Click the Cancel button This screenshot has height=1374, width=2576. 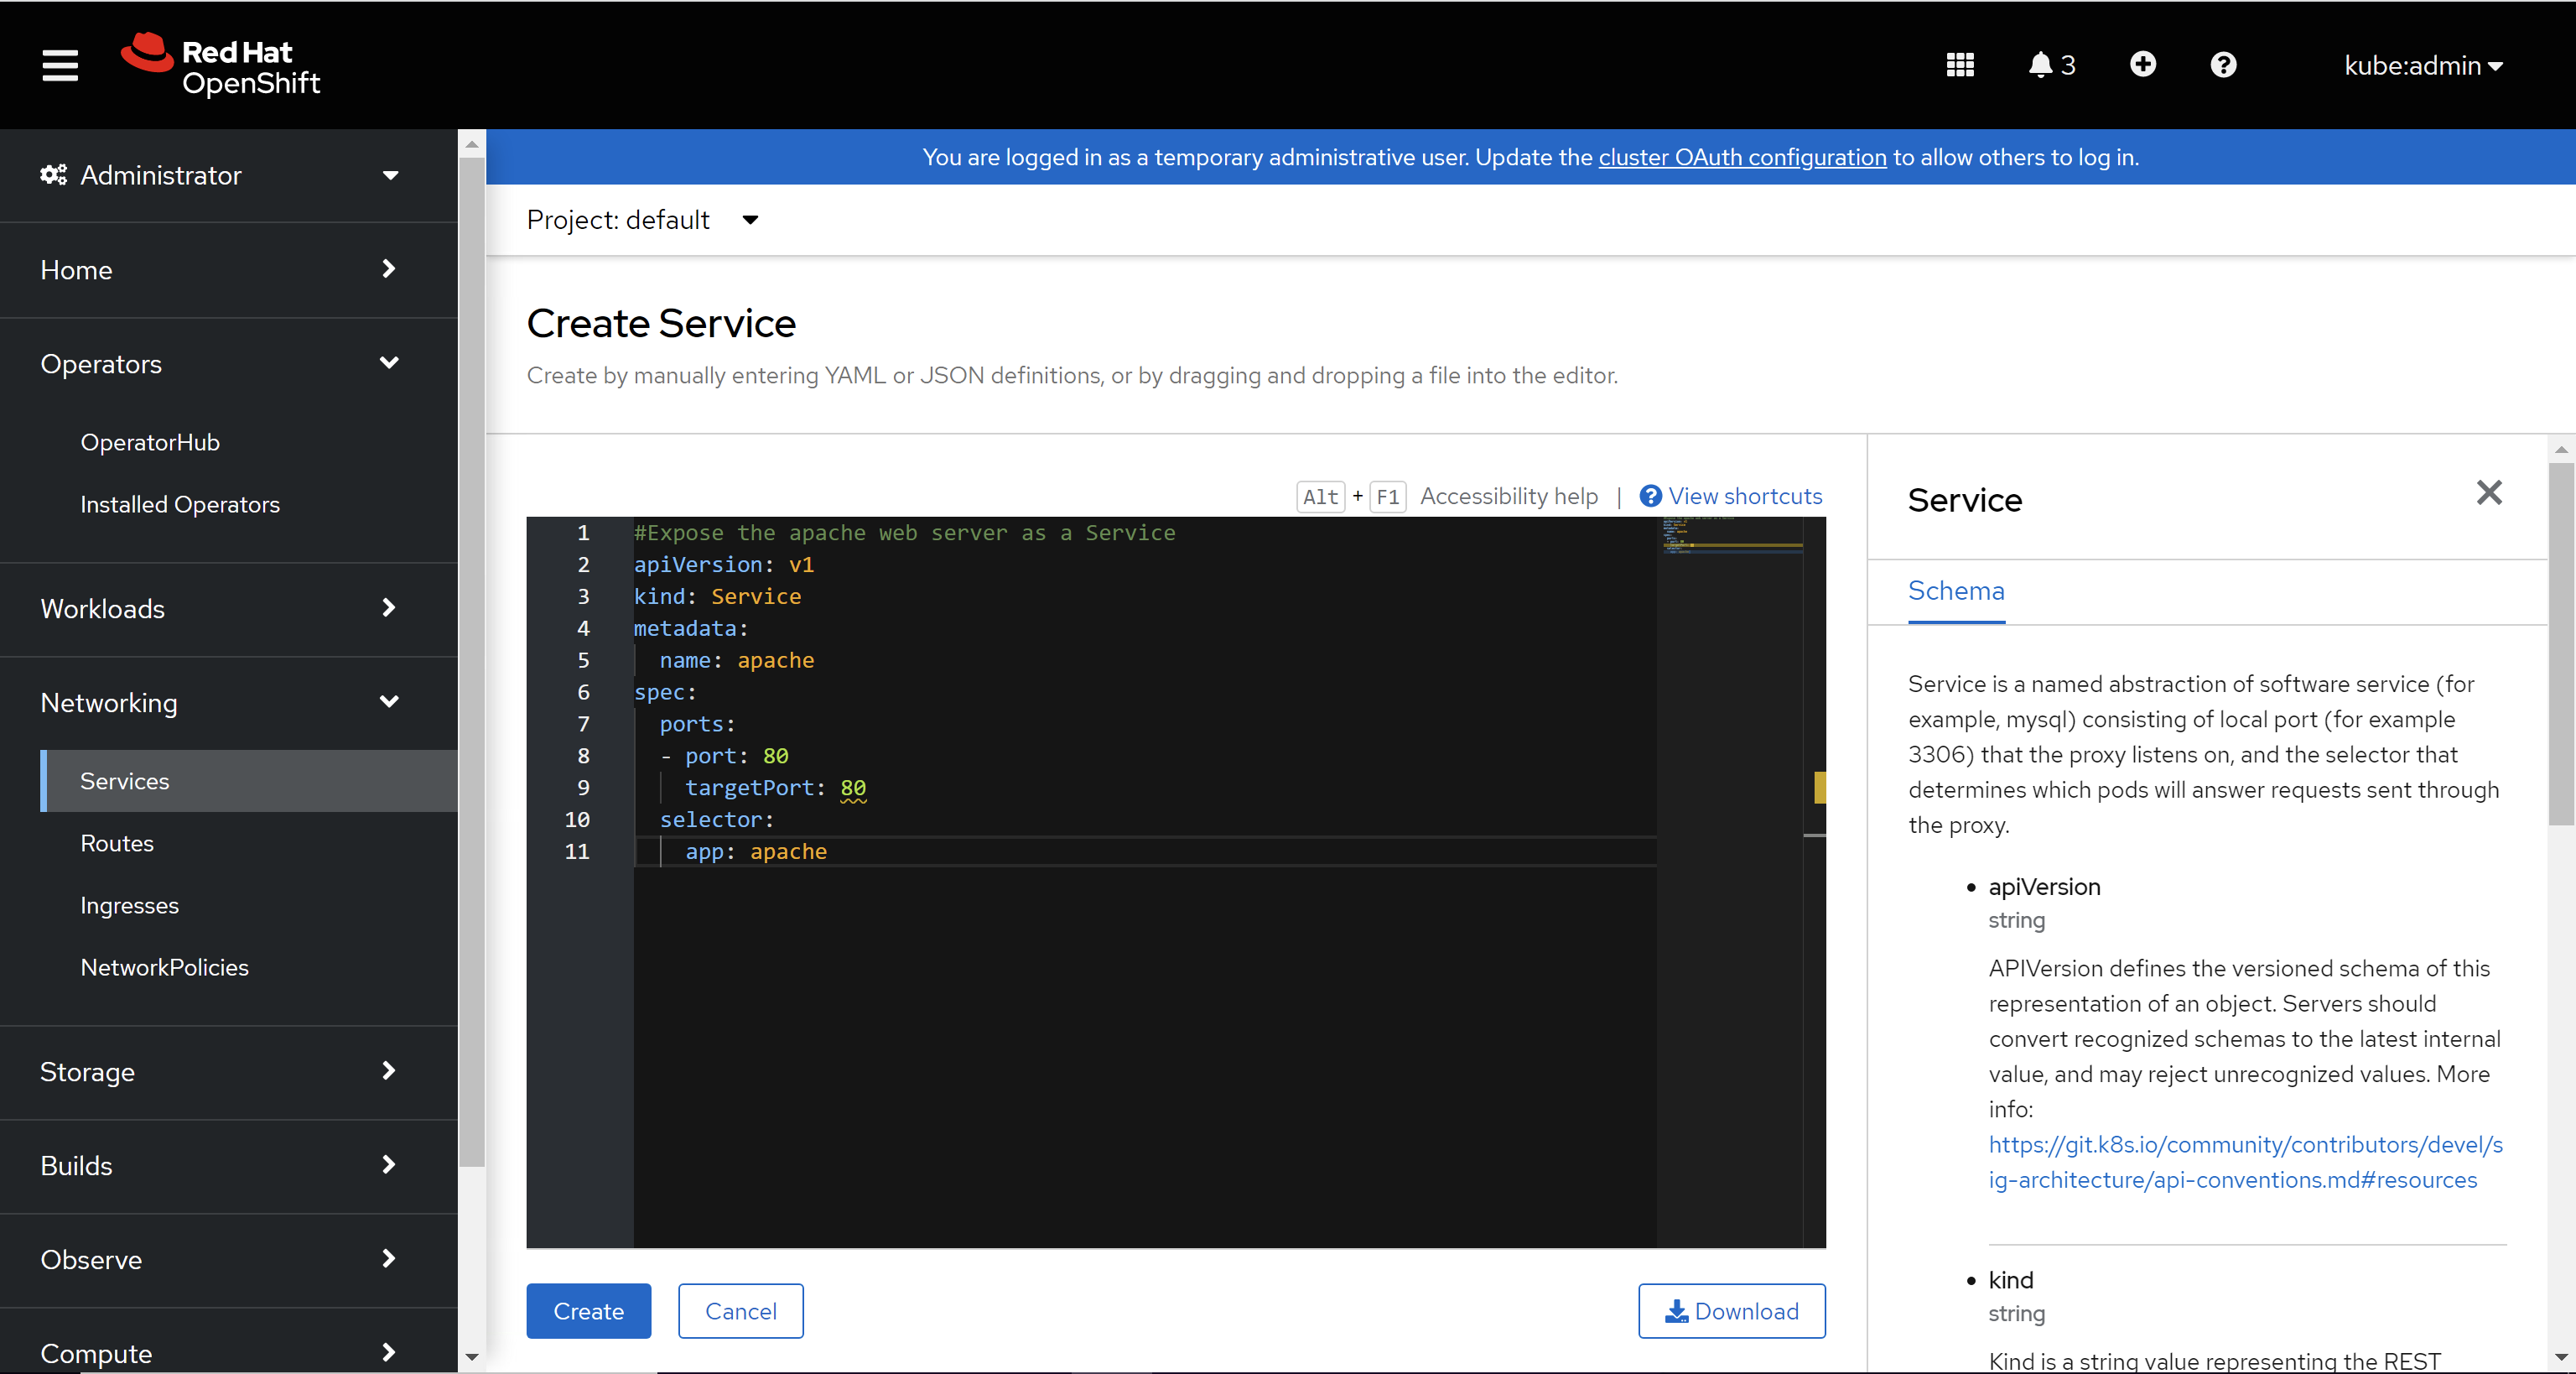(x=740, y=1311)
